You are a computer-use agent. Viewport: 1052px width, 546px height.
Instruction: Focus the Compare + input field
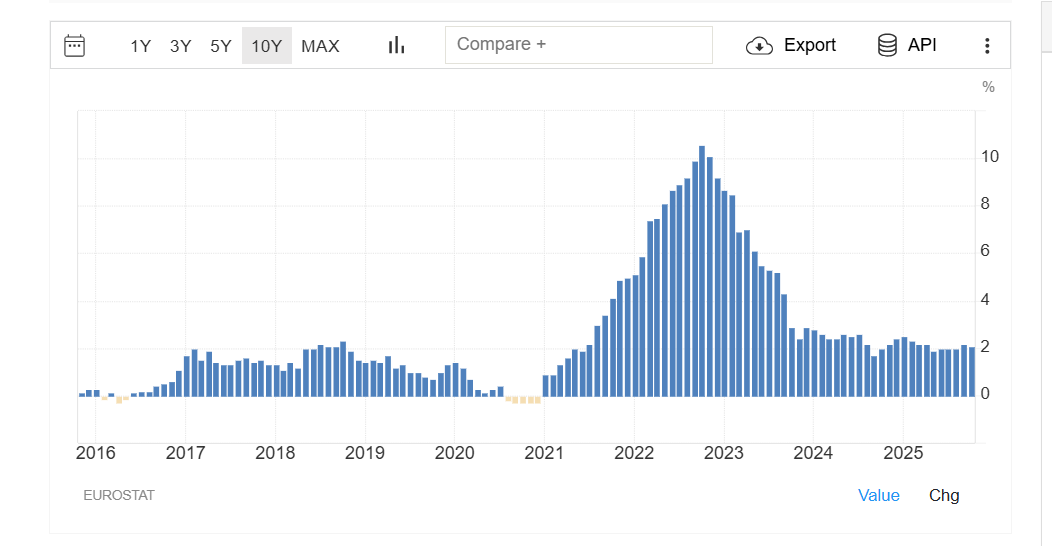click(578, 45)
